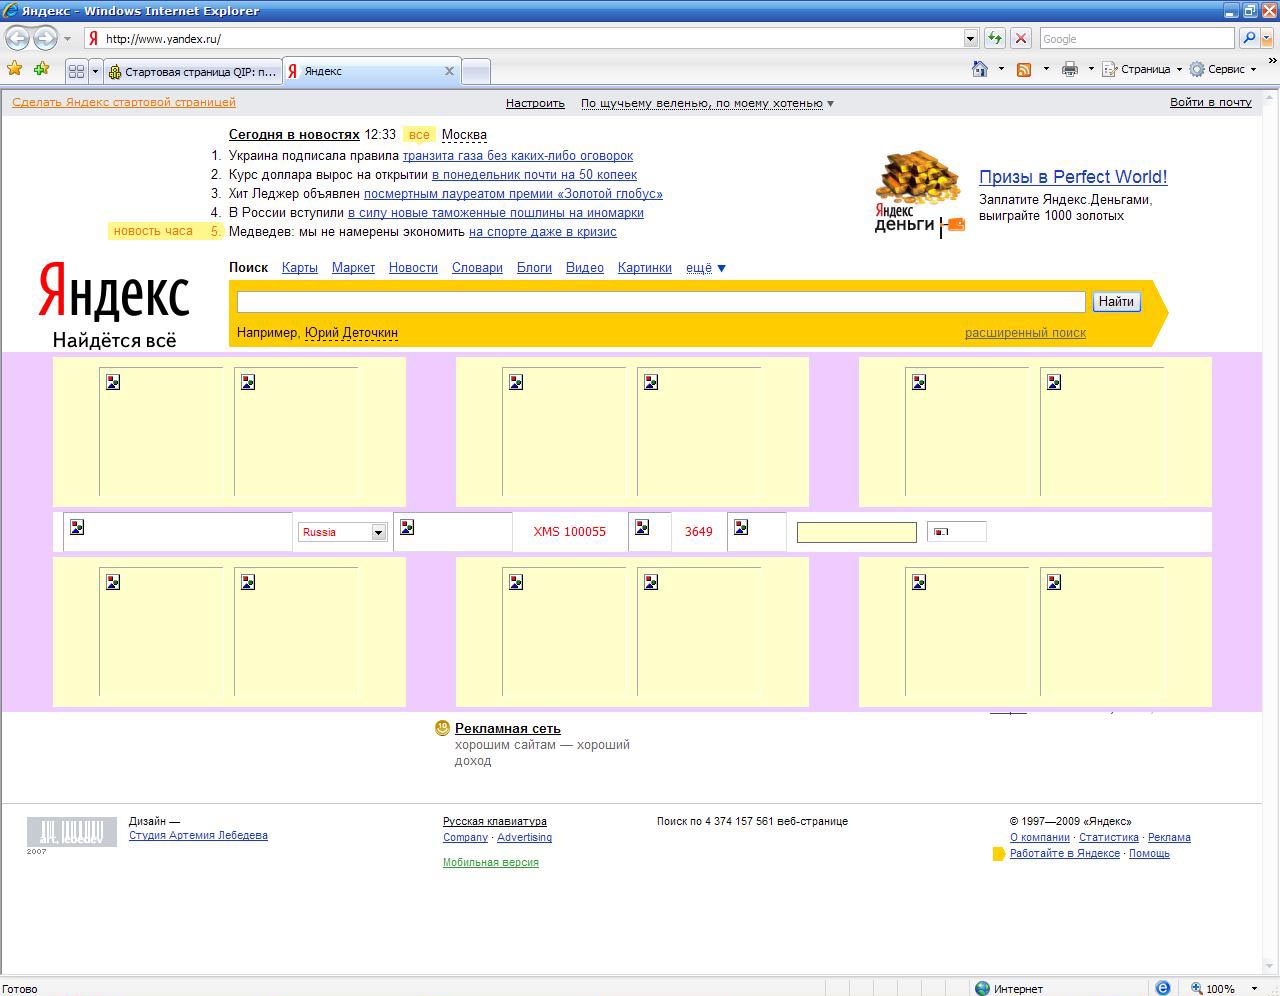1280x996 pixels.
Task: Click the Найти search button
Action: tap(1116, 301)
